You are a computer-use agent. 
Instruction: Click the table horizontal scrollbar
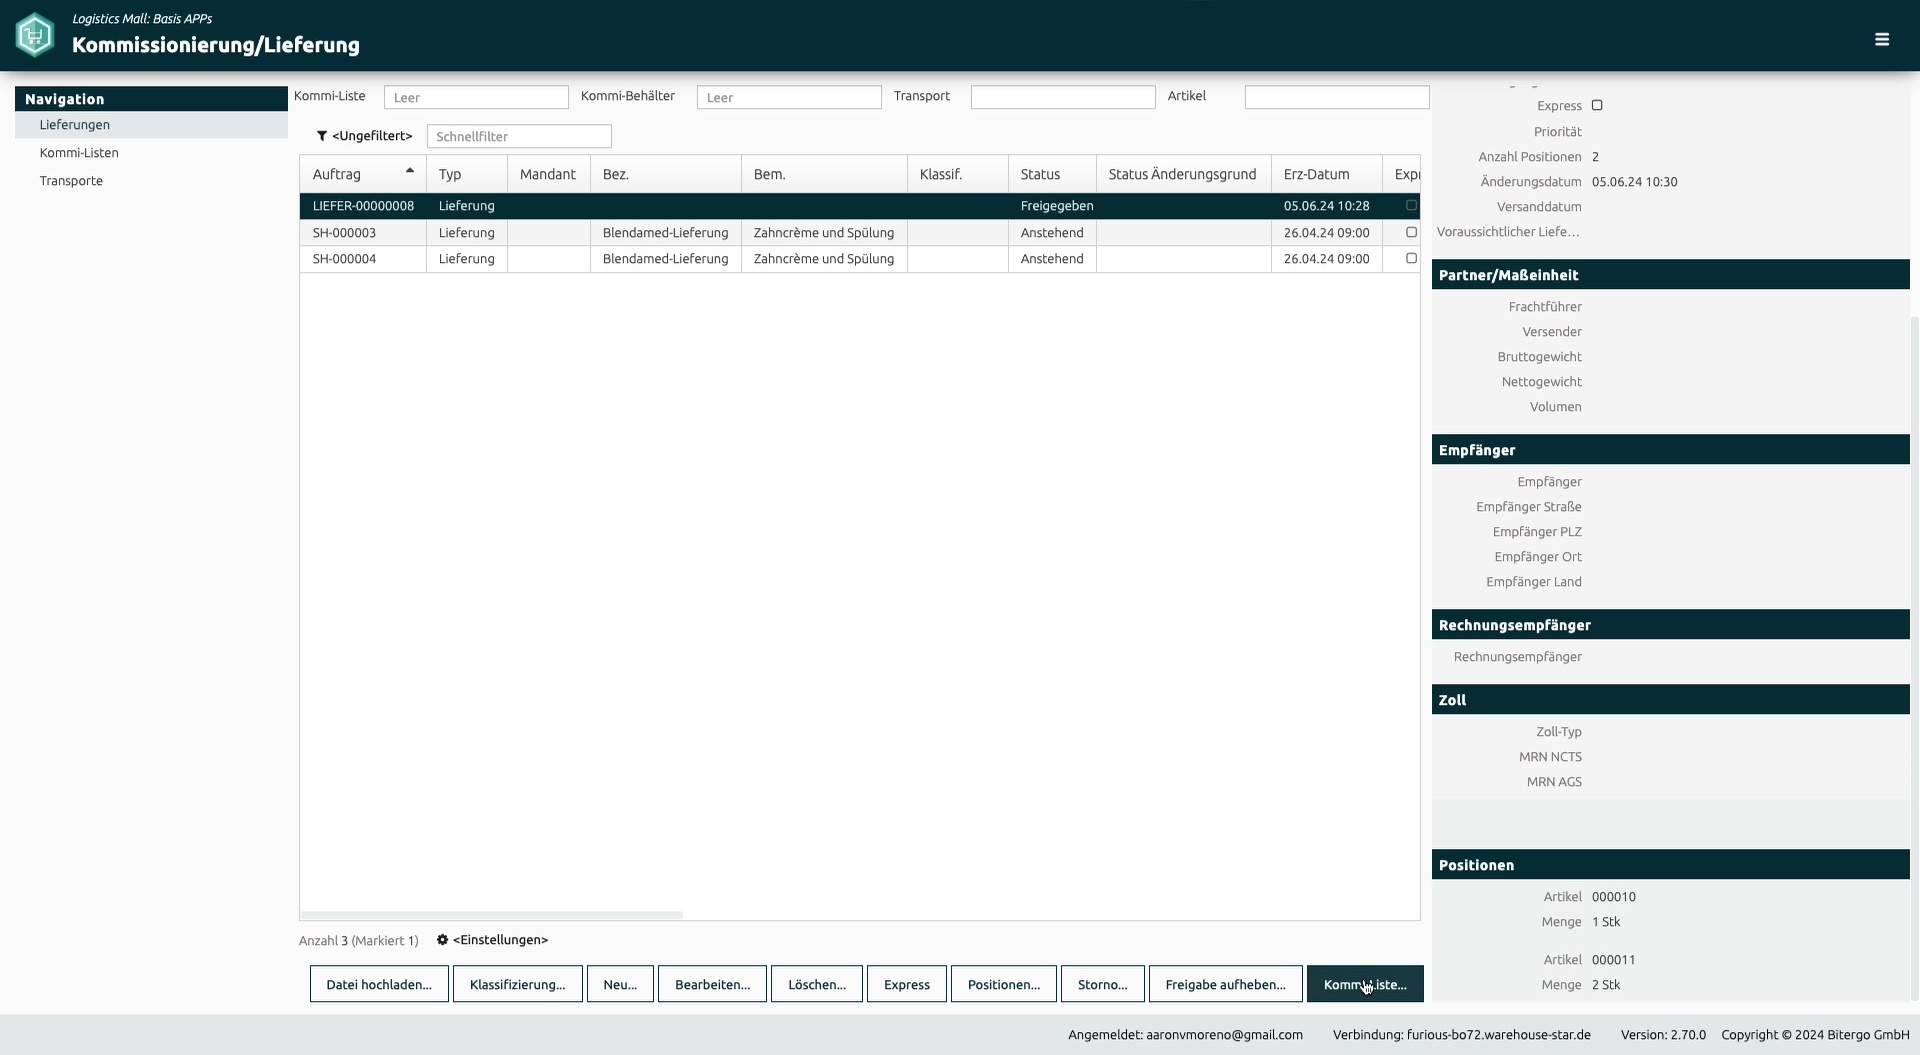pos(491,915)
